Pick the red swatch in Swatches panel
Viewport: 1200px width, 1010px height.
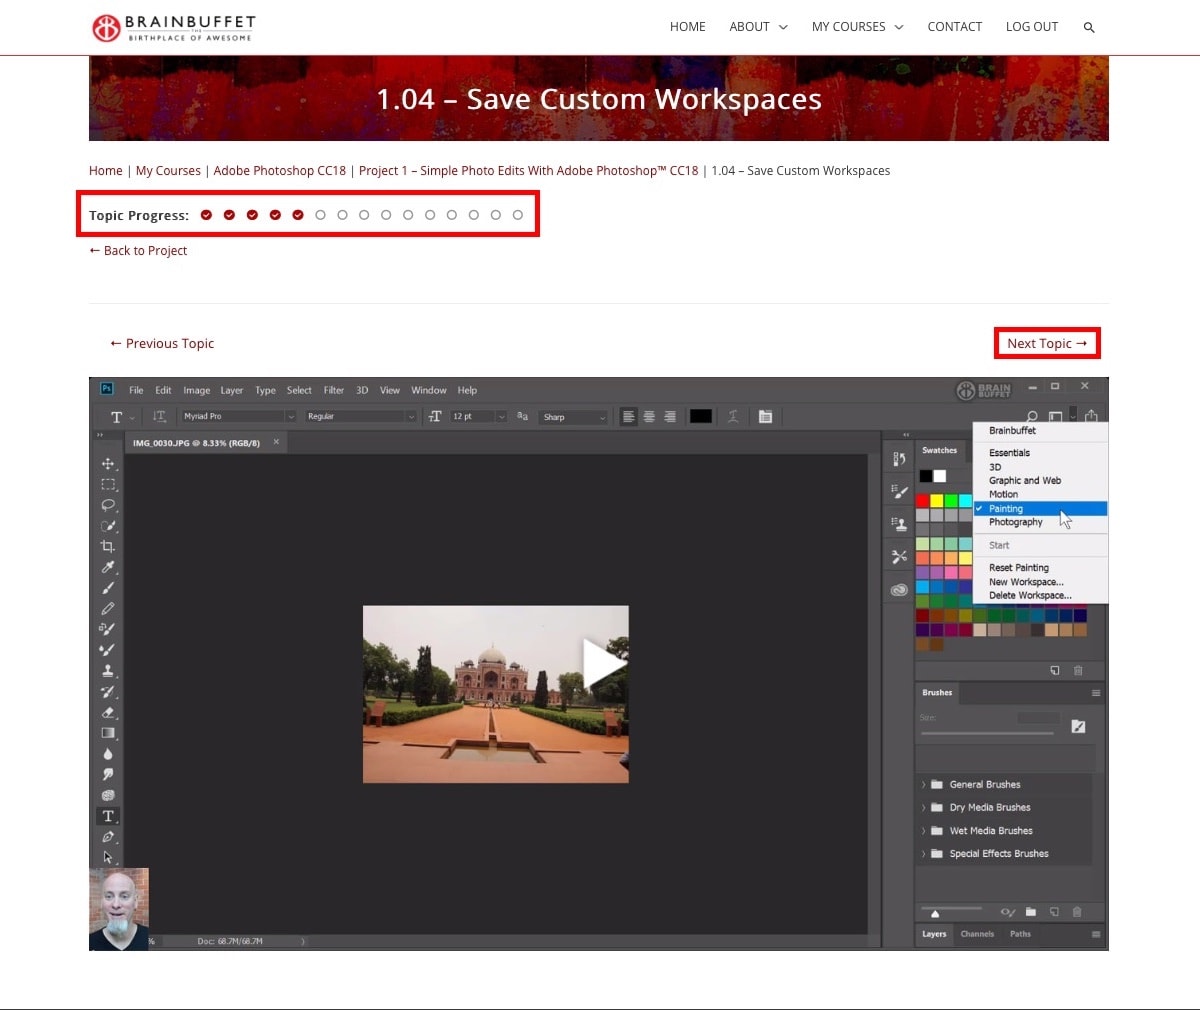click(x=924, y=501)
